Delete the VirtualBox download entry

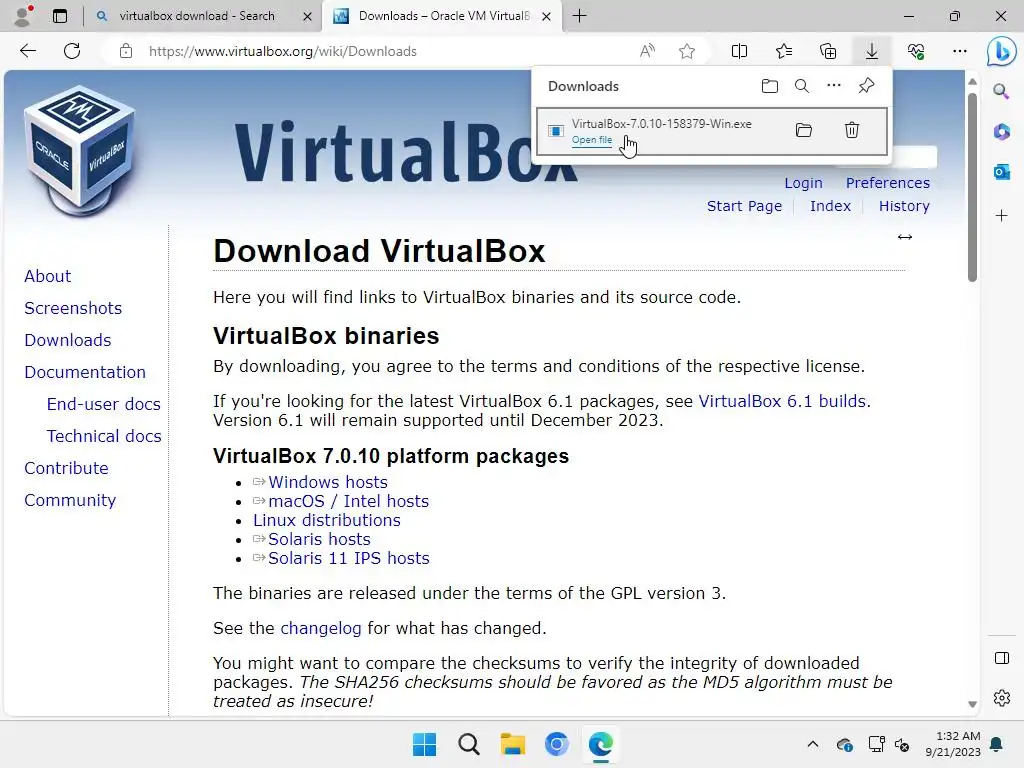point(852,130)
